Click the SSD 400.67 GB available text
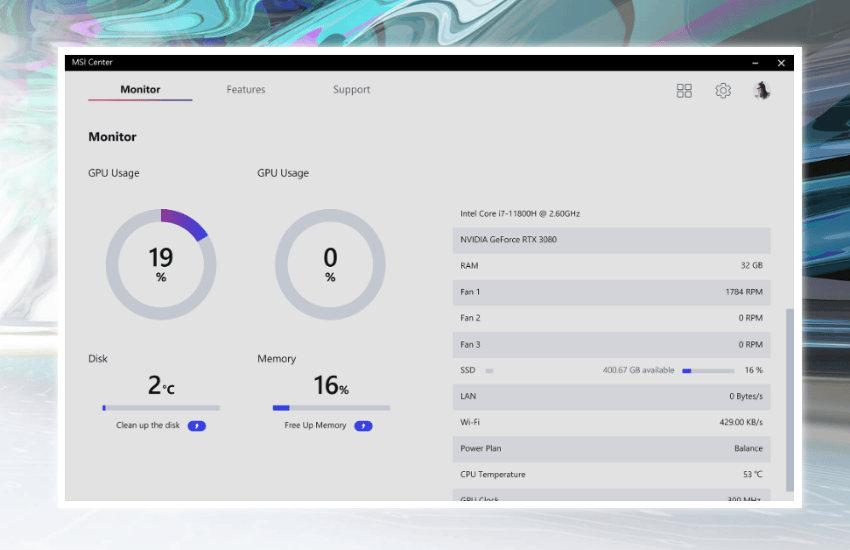Screen dimensions: 850x550 639,370
